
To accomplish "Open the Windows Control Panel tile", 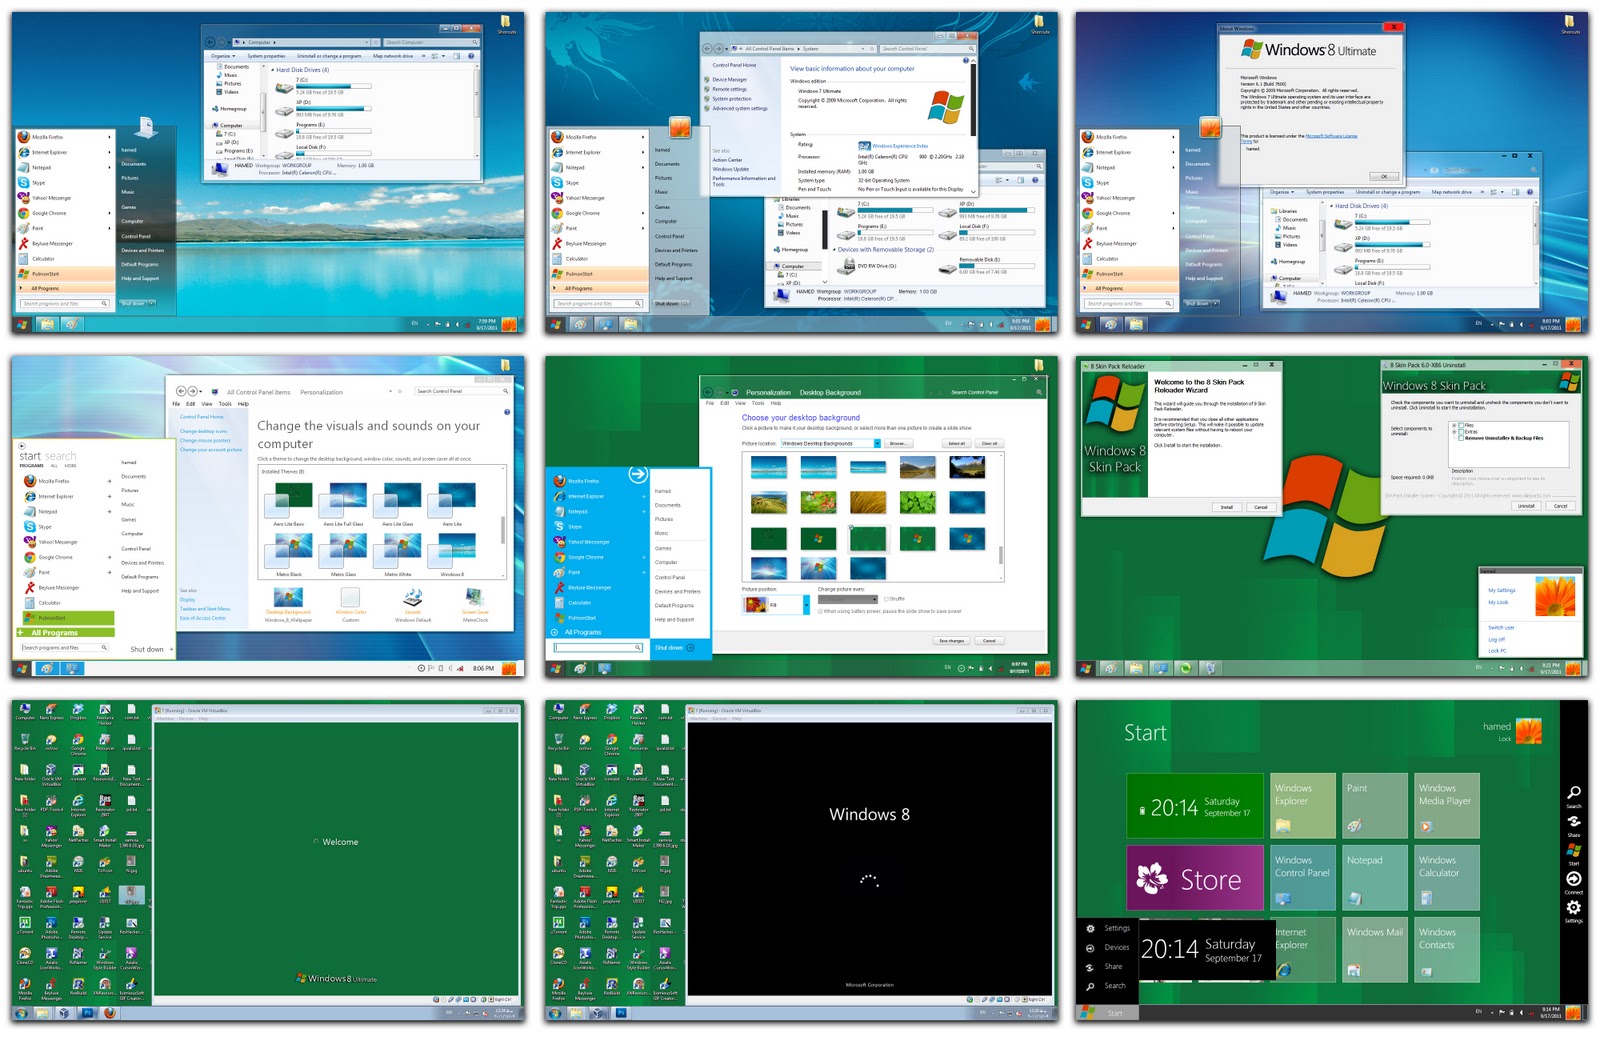I will (1303, 877).
